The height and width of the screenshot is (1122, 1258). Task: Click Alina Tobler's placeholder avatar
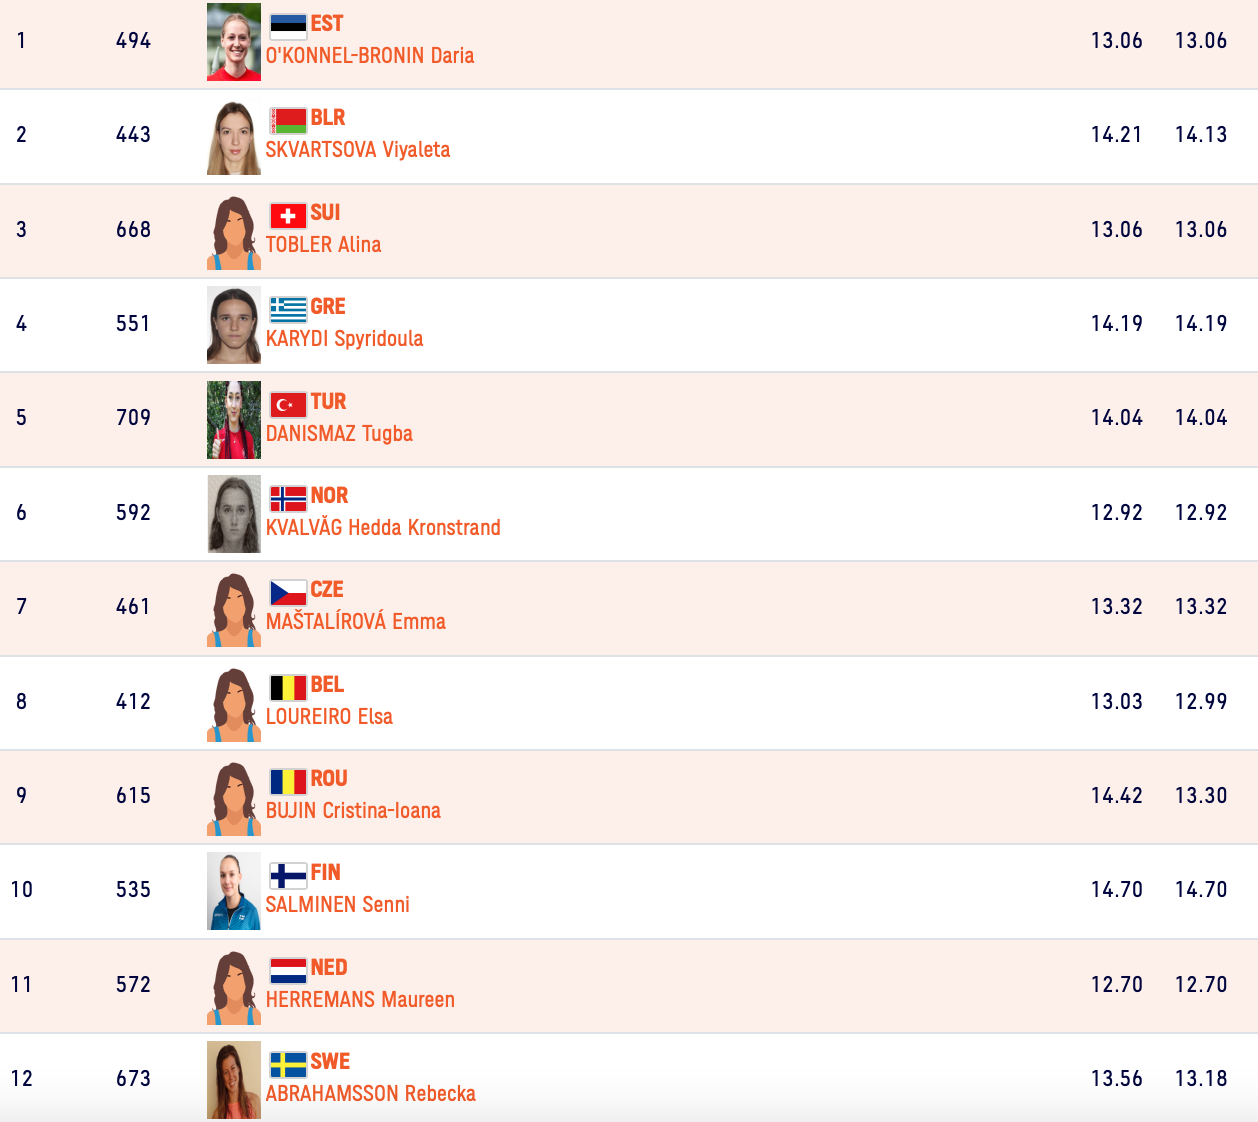click(234, 233)
